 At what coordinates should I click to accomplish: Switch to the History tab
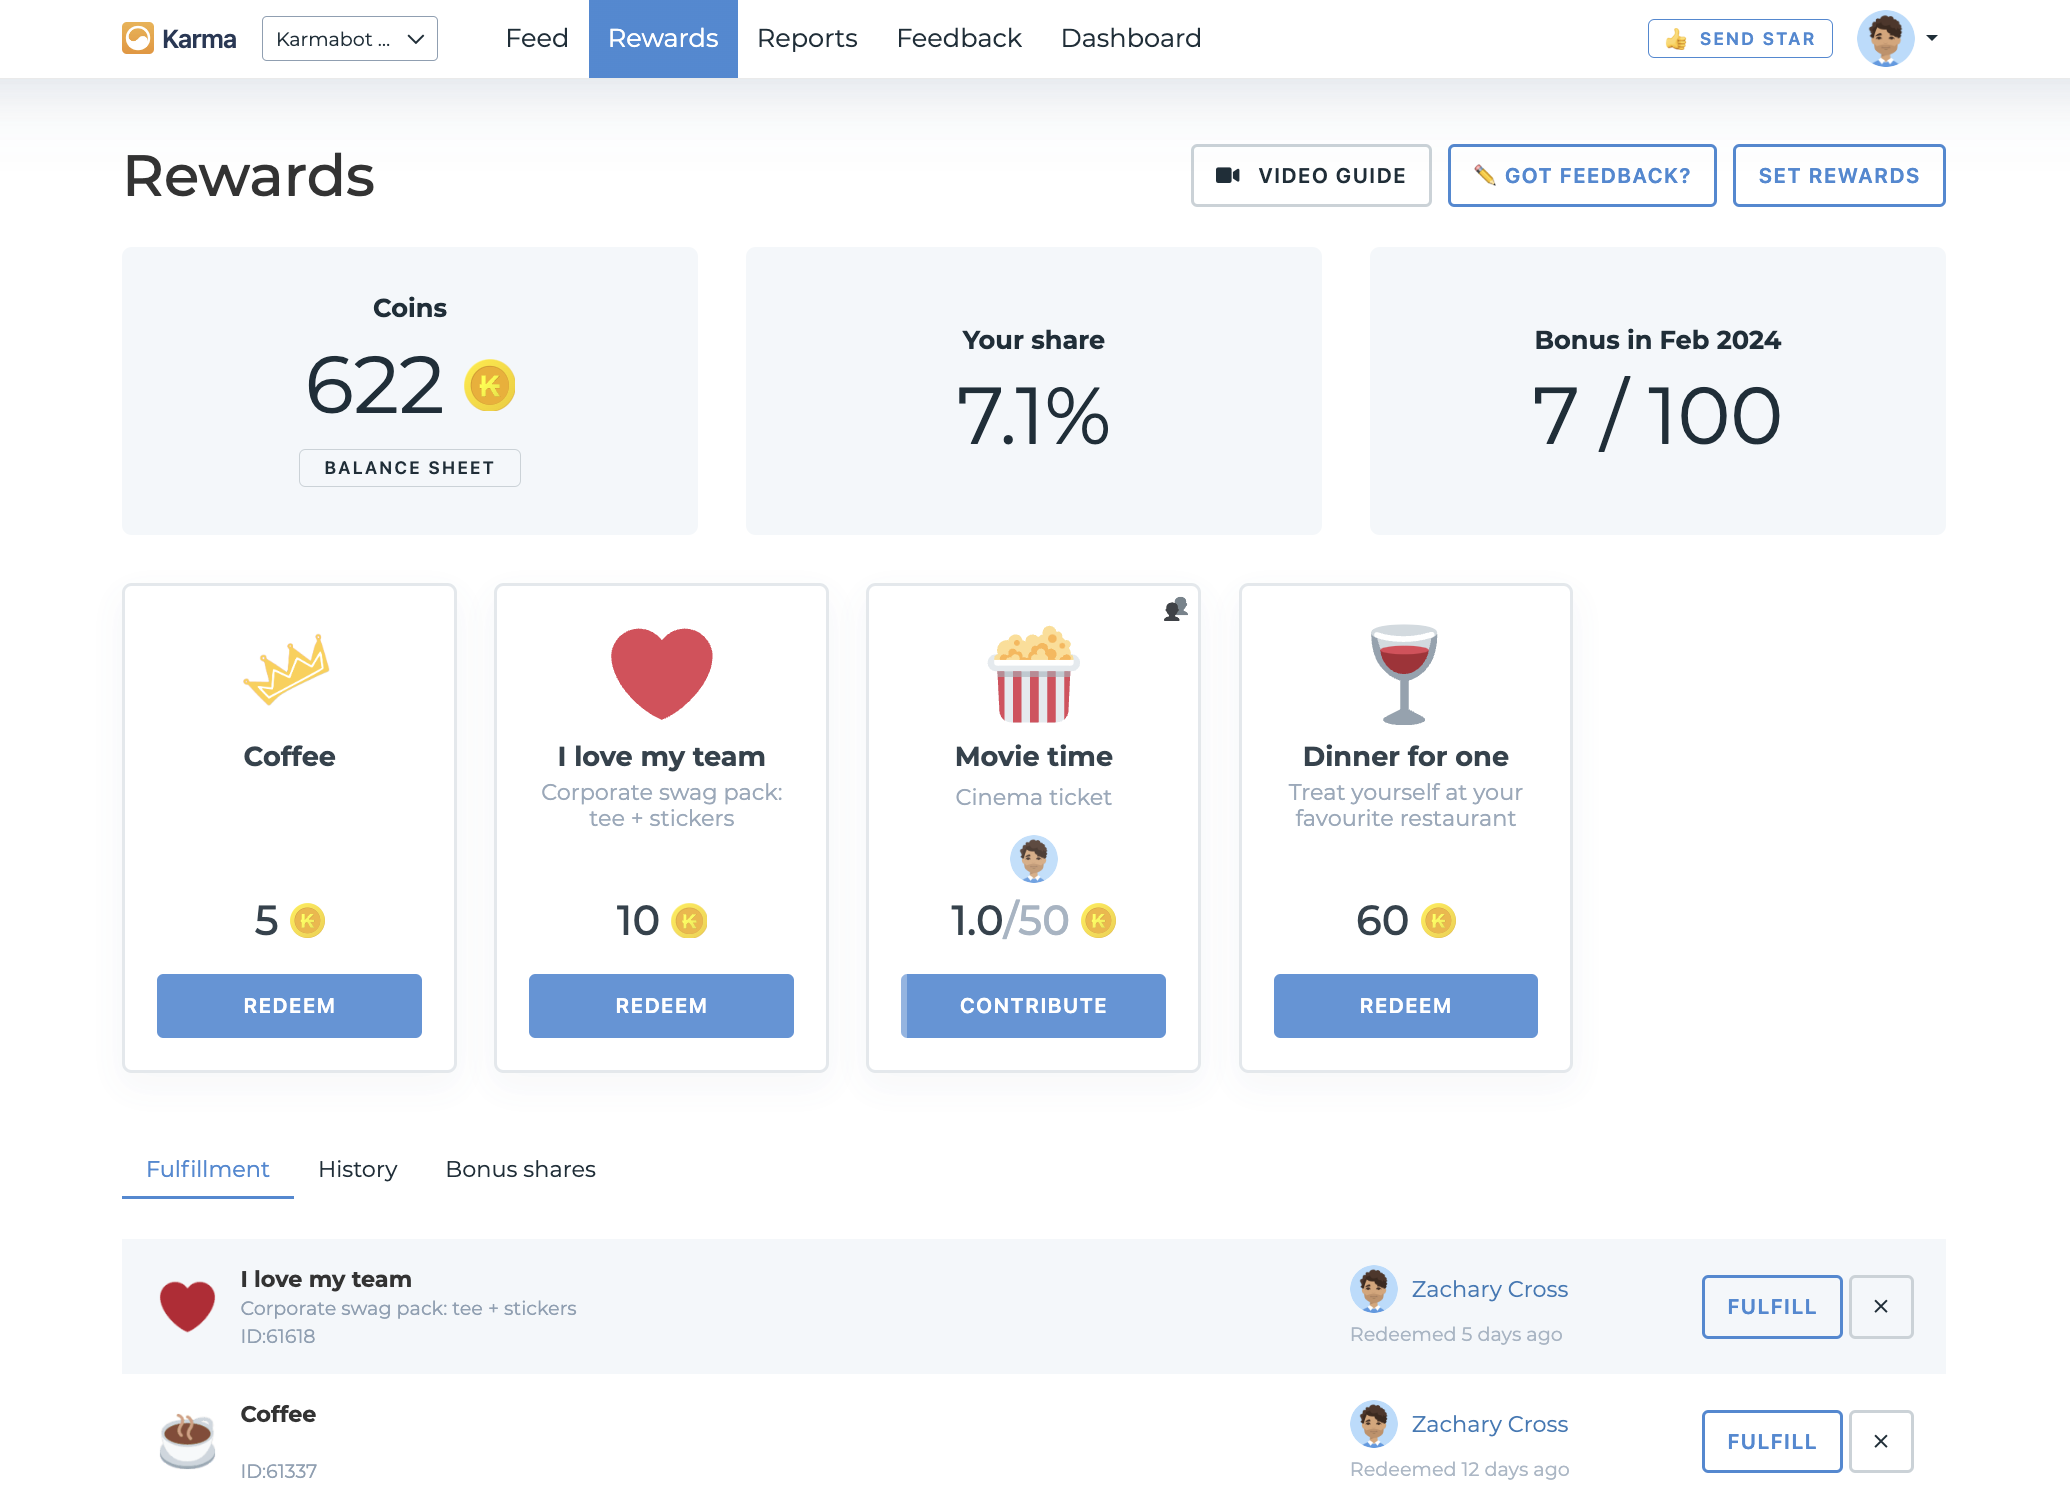tap(357, 1169)
